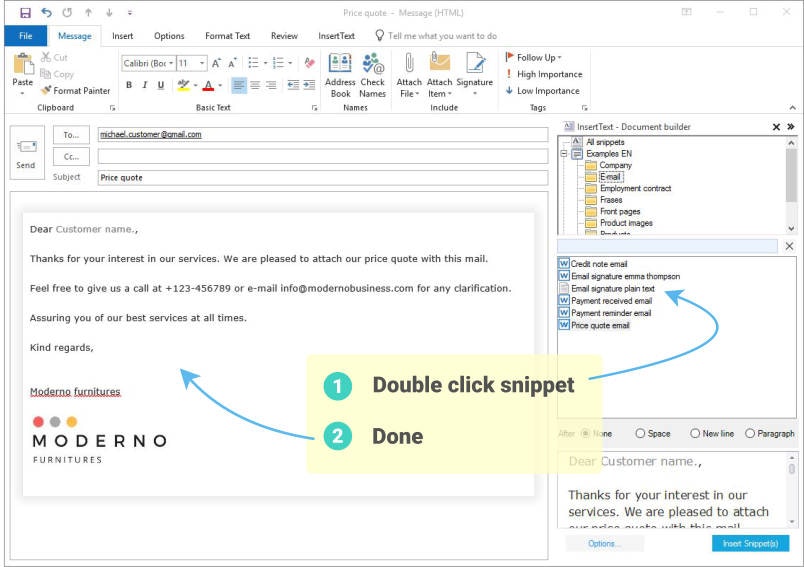
Task: Collapse the Examples EN tree node
Action: 564,153
